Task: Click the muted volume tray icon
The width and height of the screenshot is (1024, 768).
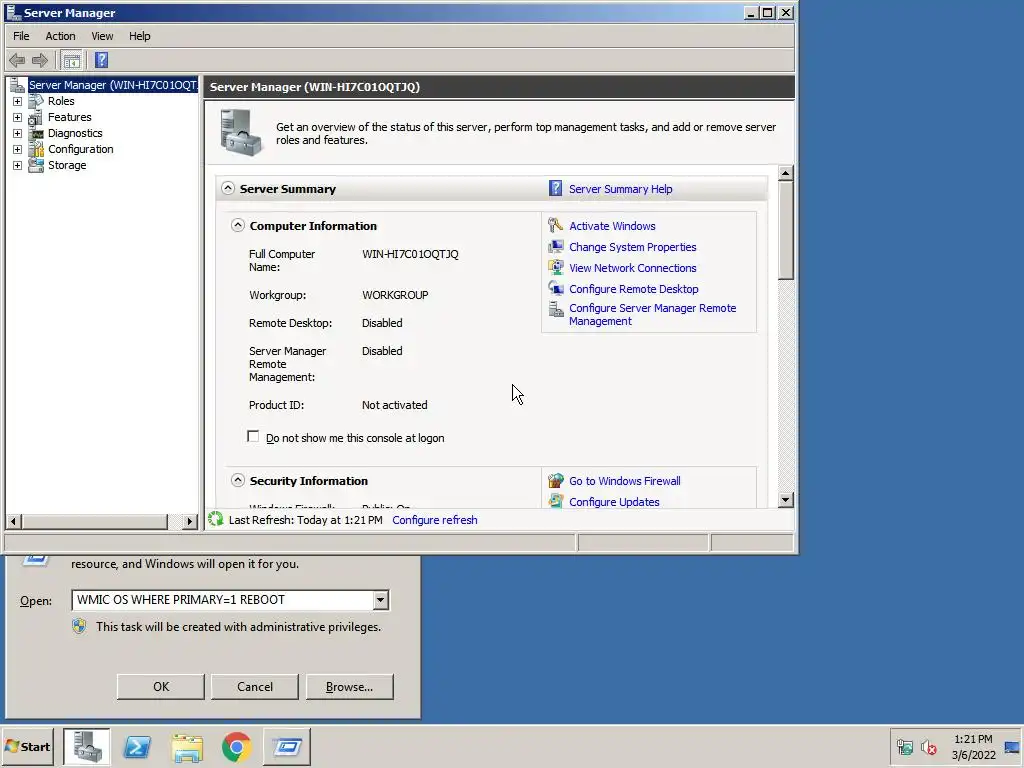Action: coord(929,746)
